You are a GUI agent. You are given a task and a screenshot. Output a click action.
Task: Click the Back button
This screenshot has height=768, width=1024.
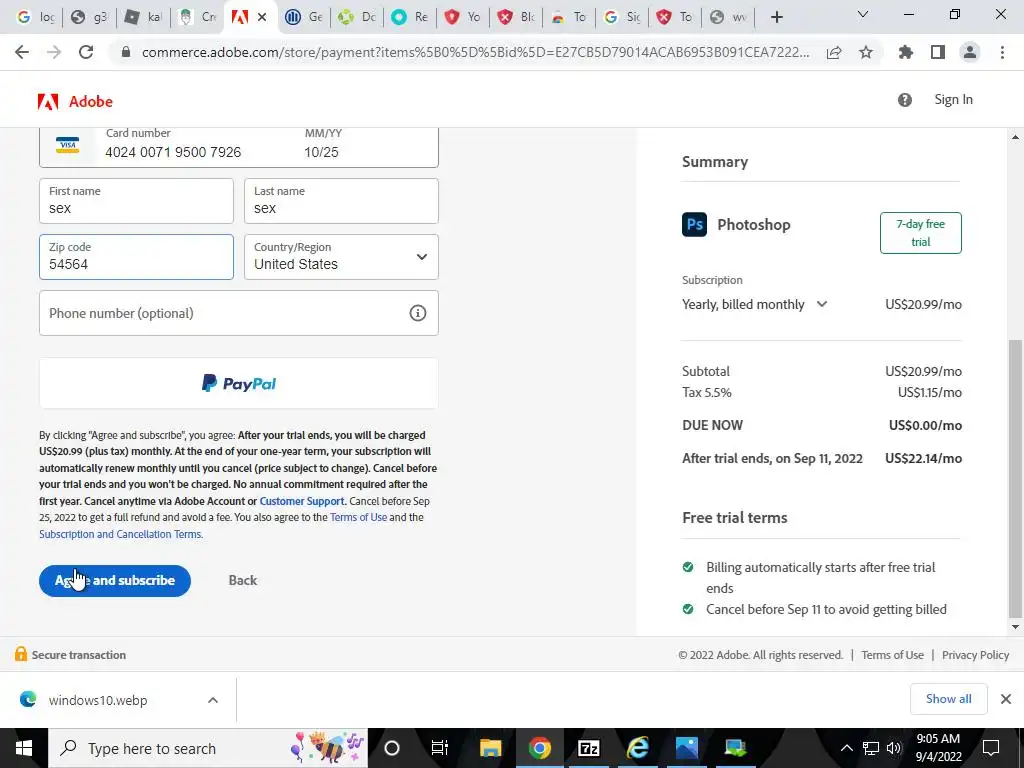(243, 581)
